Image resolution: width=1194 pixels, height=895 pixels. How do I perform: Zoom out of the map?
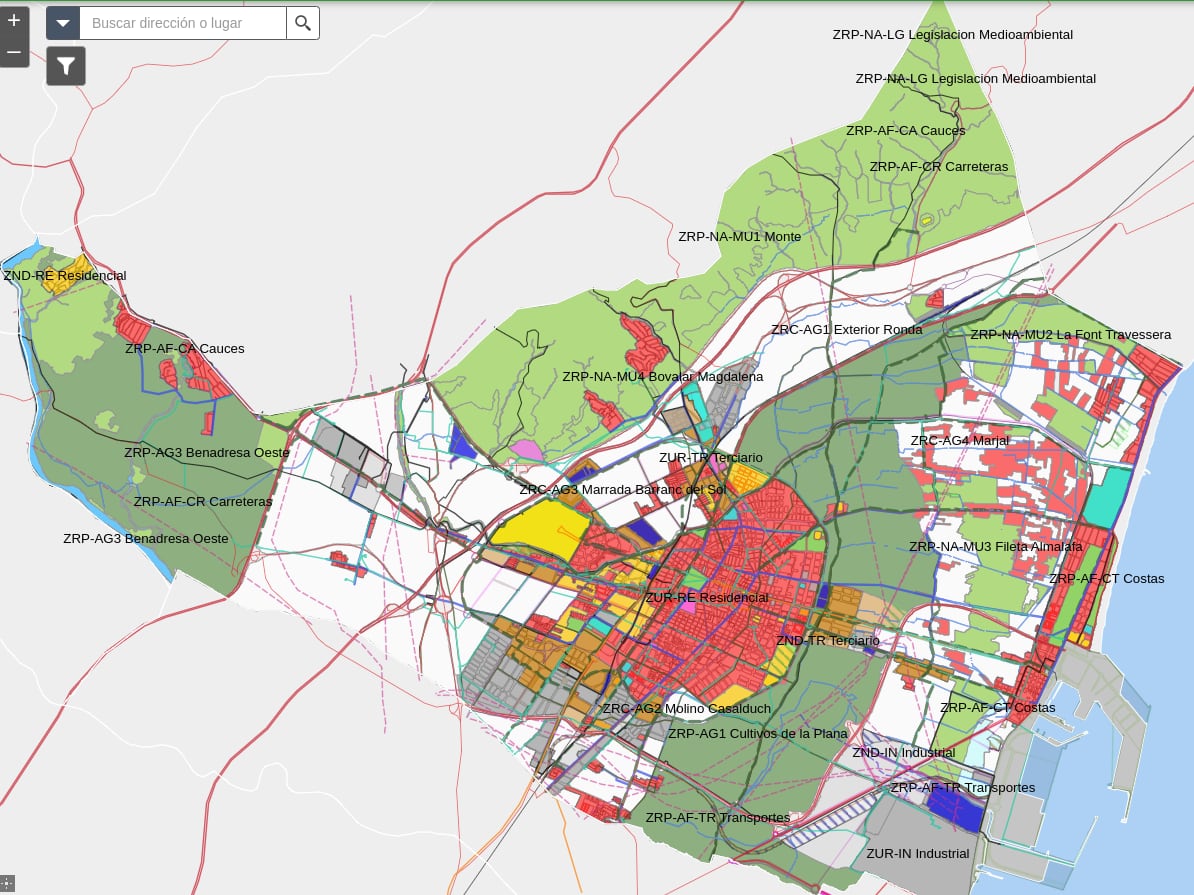point(13,52)
